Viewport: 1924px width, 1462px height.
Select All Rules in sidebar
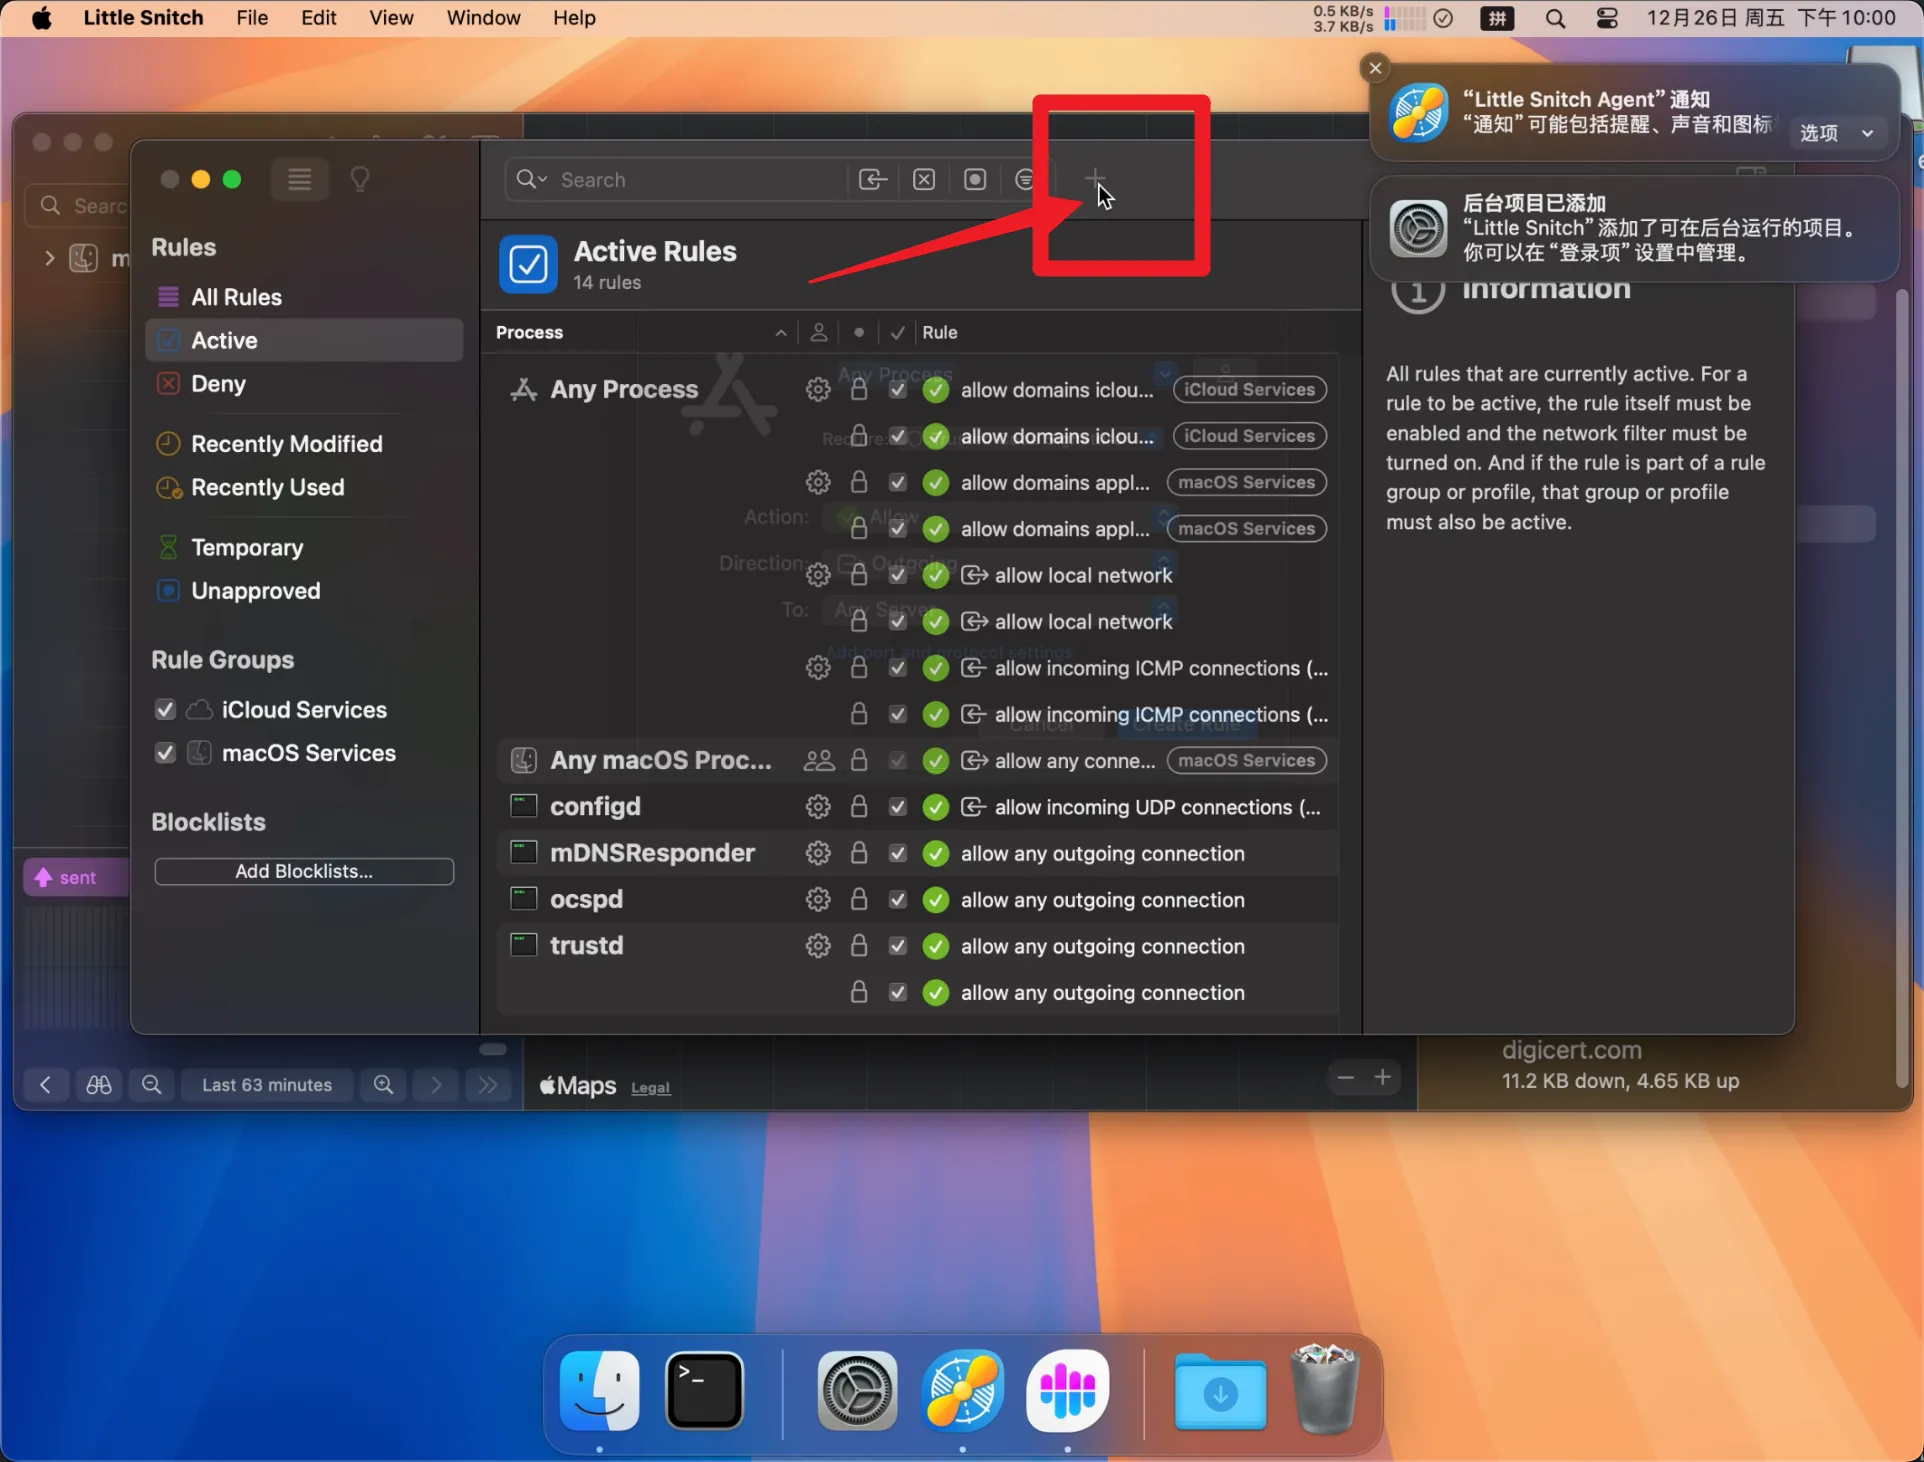(x=304, y=297)
